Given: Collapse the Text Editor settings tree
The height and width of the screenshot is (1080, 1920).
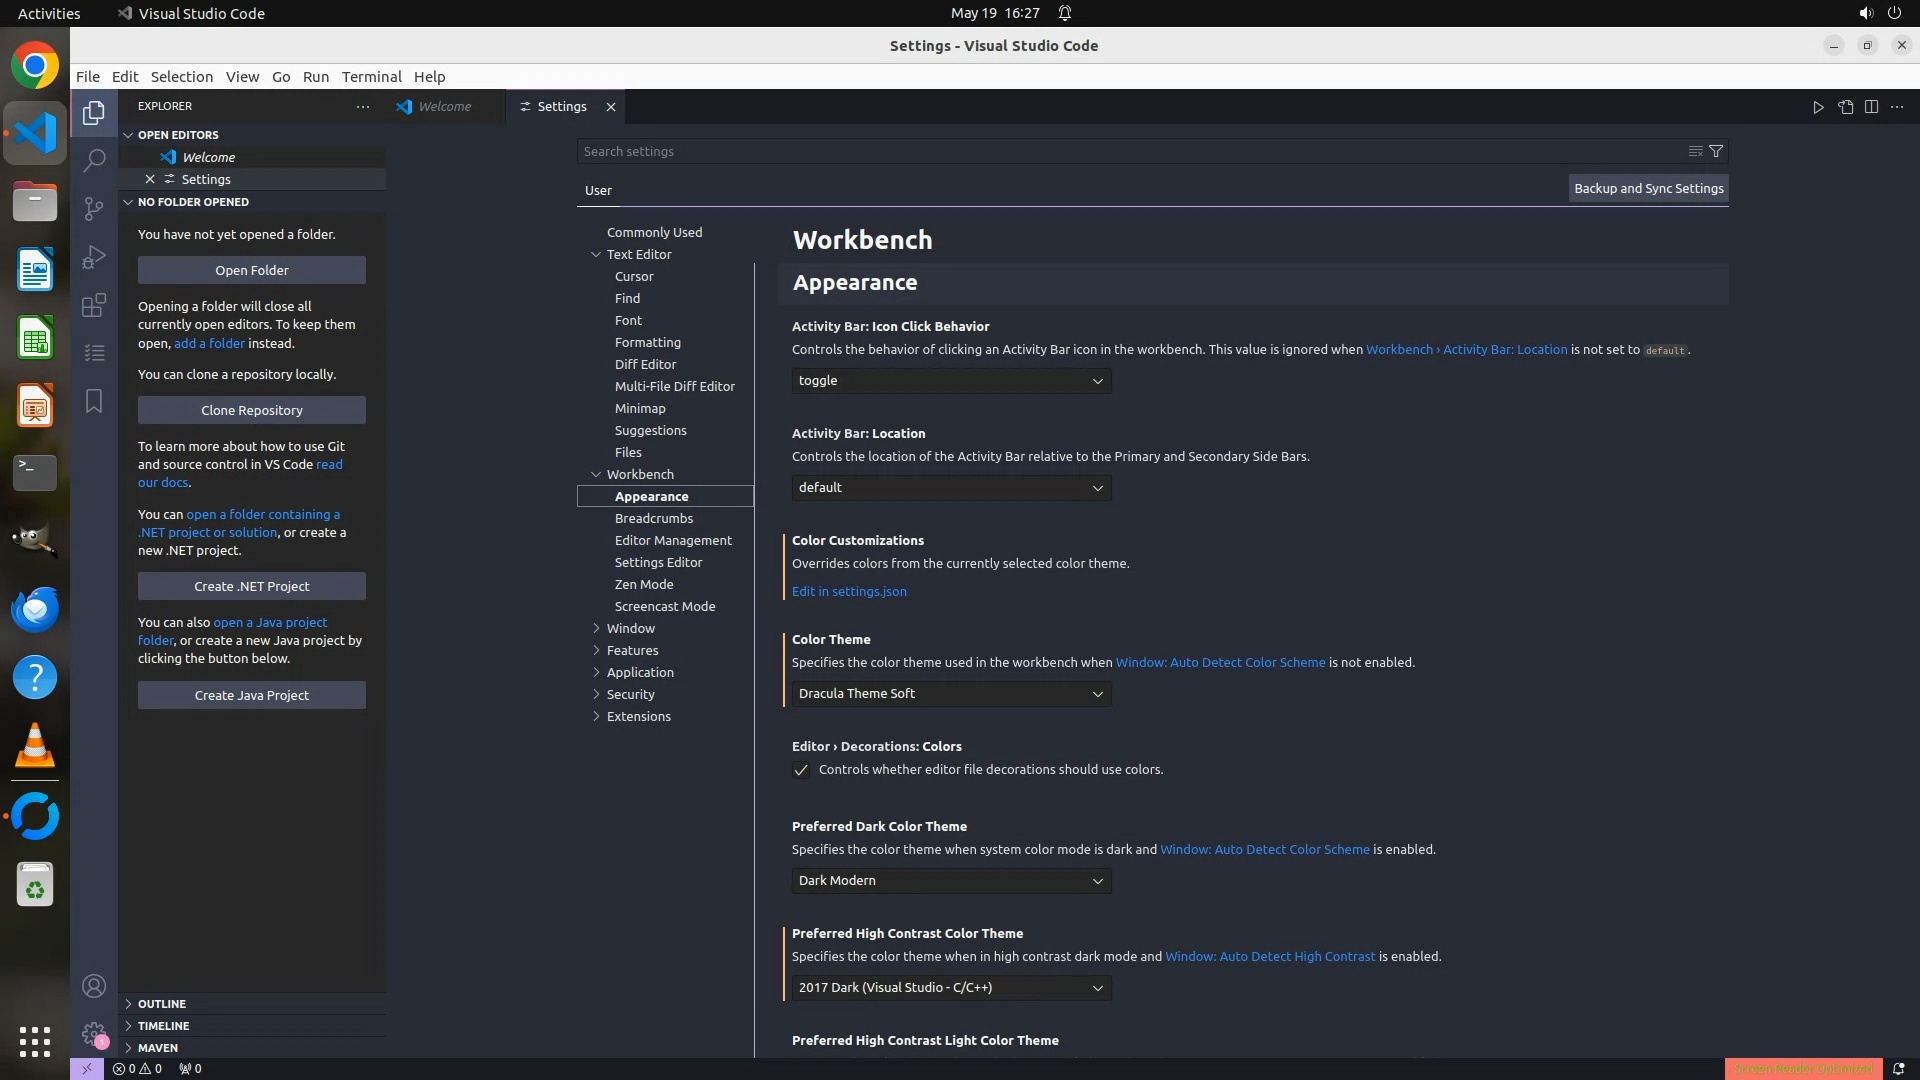Looking at the screenshot, I should pos(596,254).
